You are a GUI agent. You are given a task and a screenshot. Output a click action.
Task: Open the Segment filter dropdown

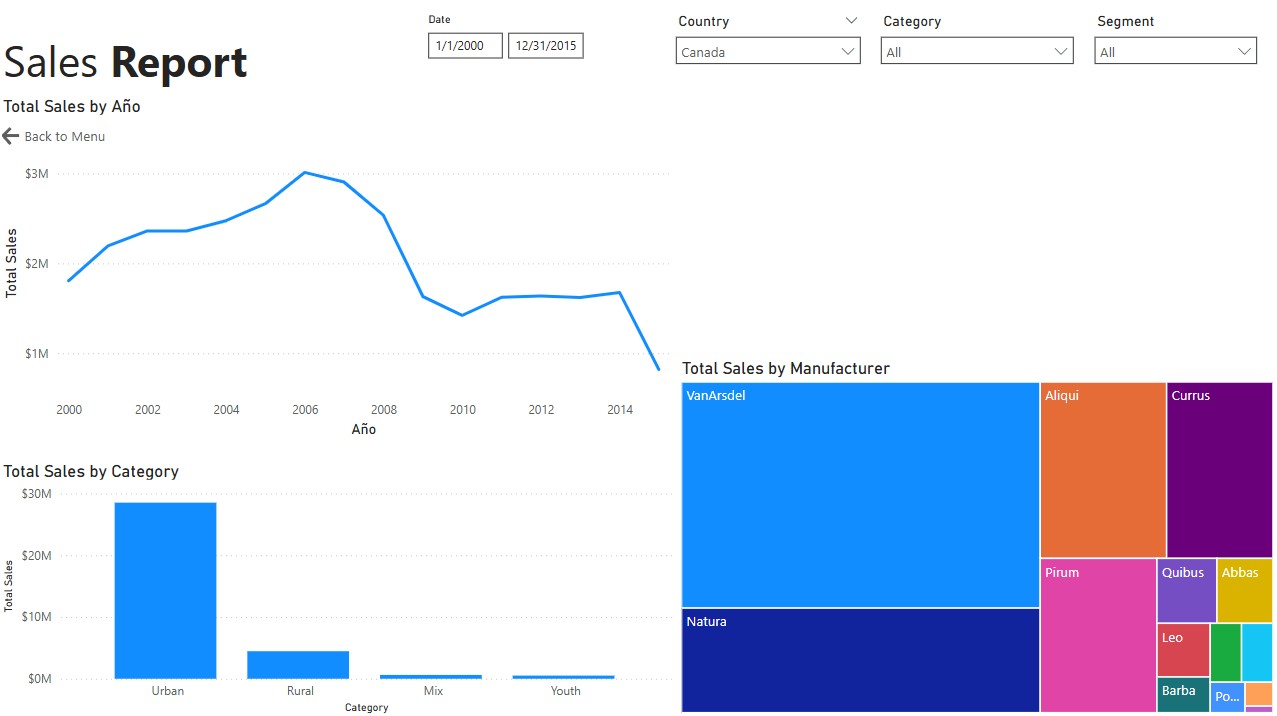pos(1174,52)
